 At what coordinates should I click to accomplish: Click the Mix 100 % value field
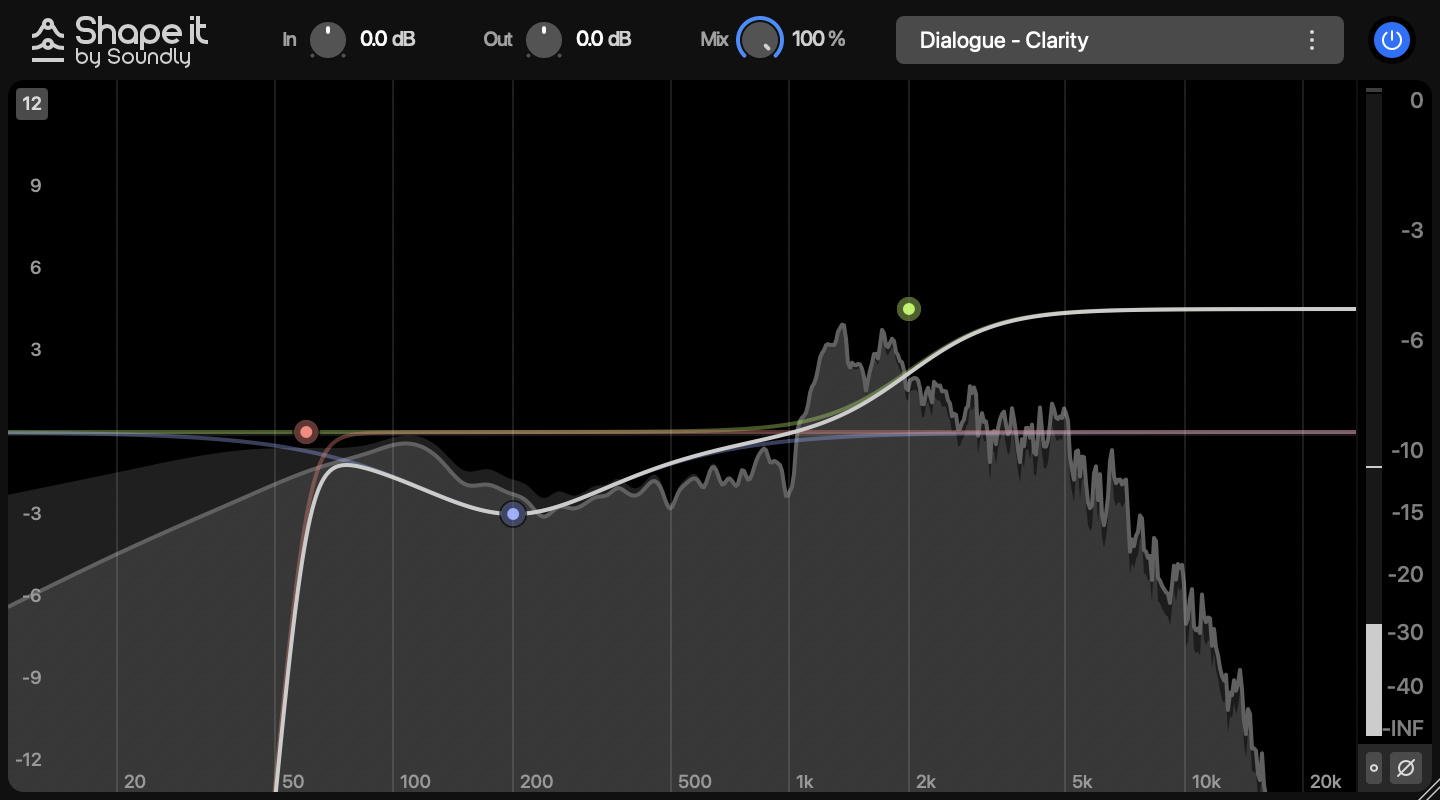pyautogui.click(x=818, y=39)
